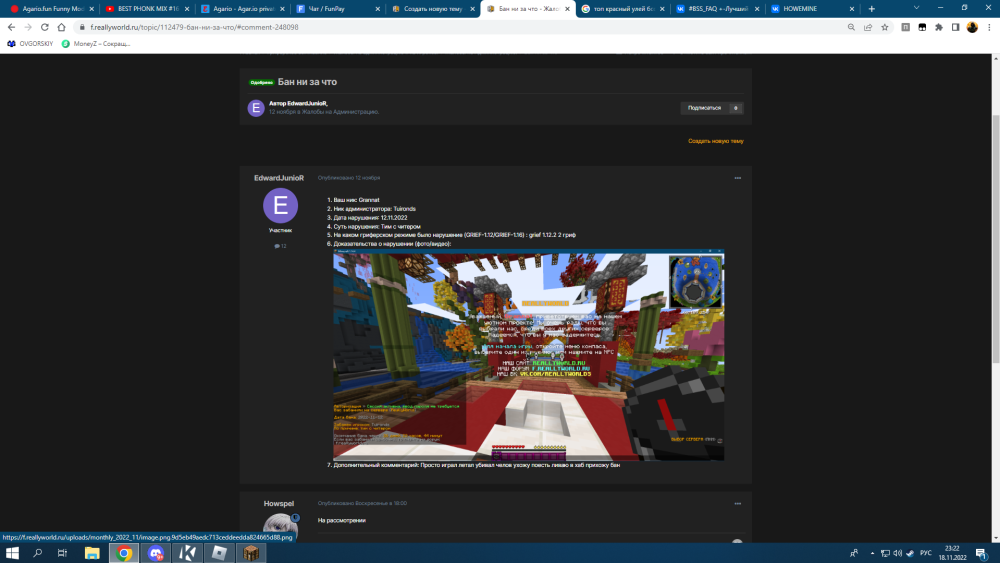Switch to the HOWEMINE tab
Viewport: 1000px width, 563px height.
coord(812,9)
